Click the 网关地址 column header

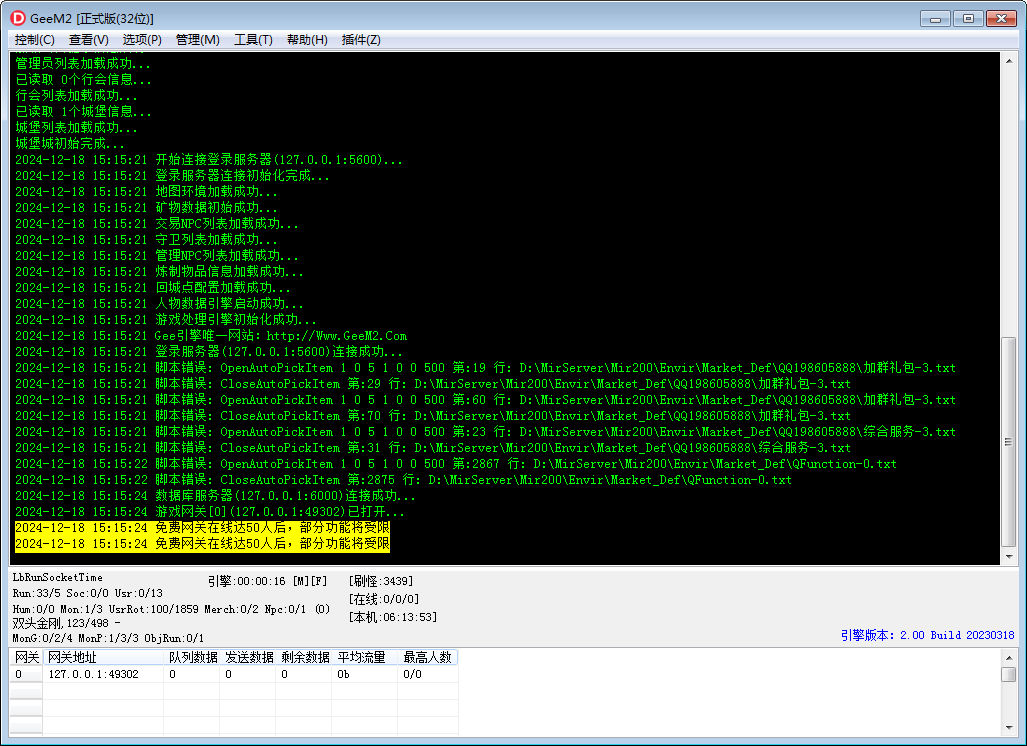(103, 657)
